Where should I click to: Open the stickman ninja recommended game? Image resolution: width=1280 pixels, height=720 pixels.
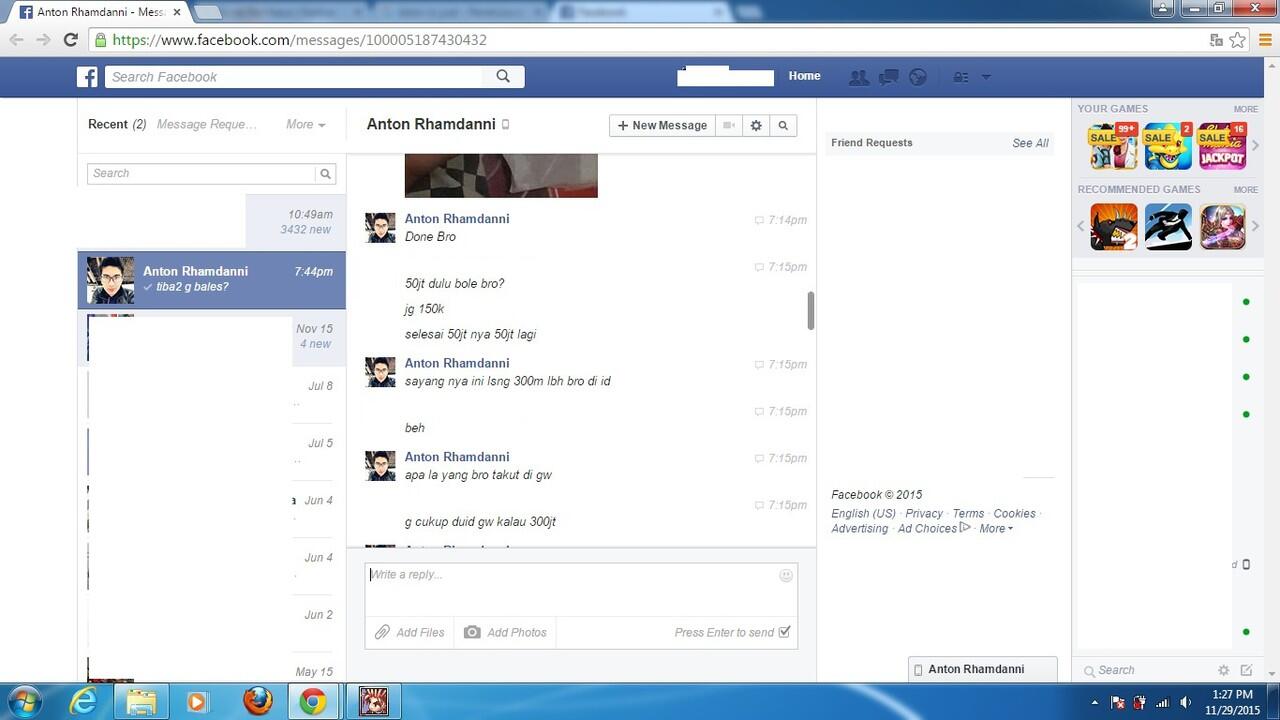1168,227
